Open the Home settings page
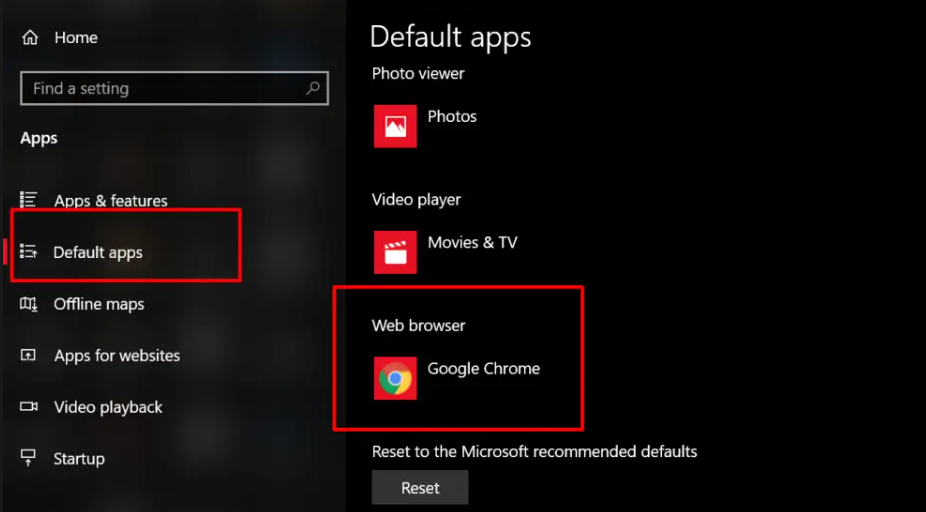The width and height of the screenshot is (926, 512). pyautogui.click(x=76, y=38)
